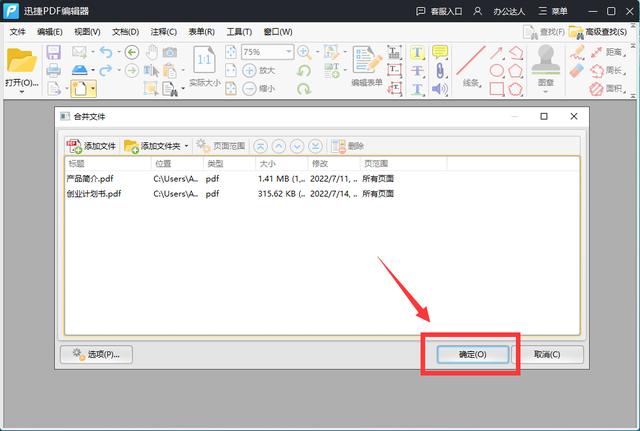Screen dimensions: 640x431
Task: Open the 选项(P)... options button
Action: click(97, 354)
